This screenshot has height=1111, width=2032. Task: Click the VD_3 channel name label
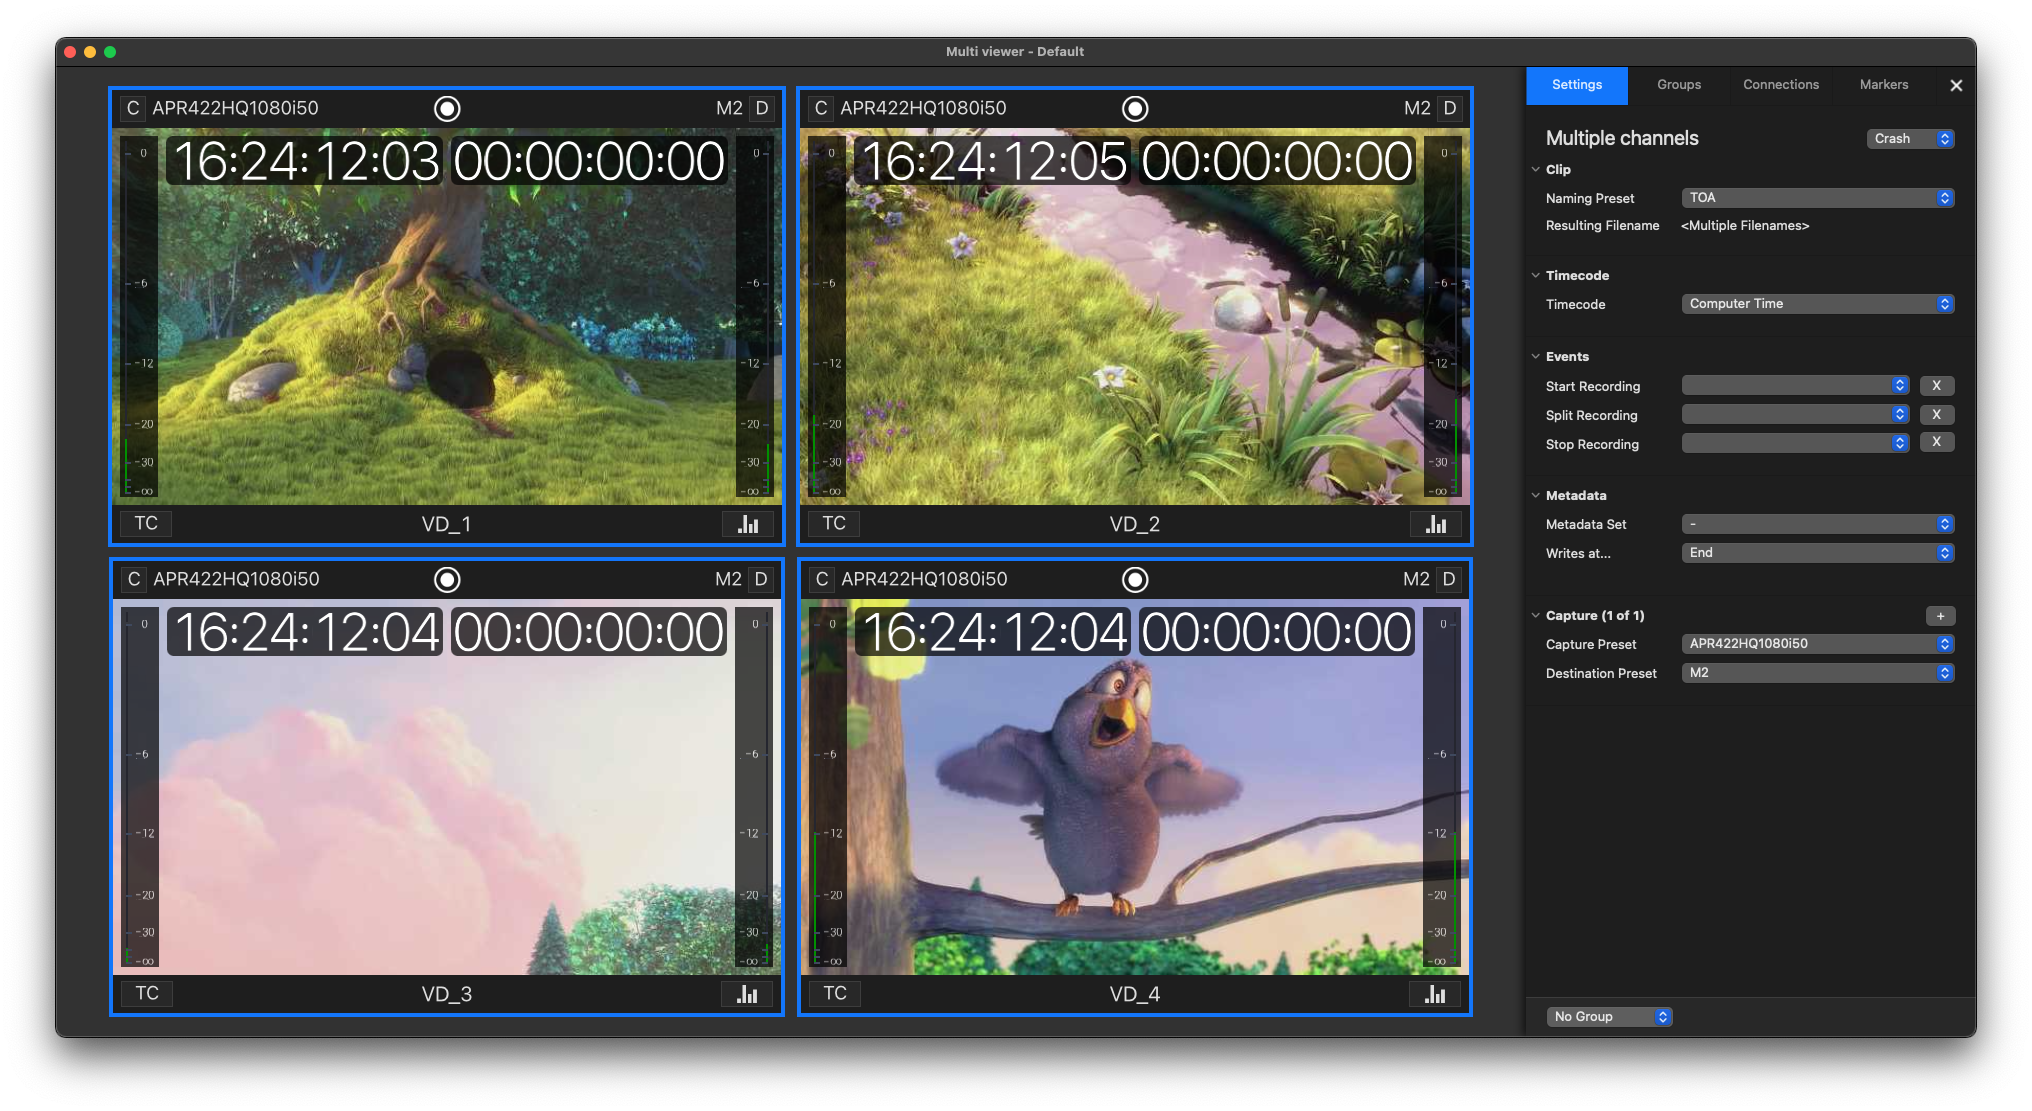(x=446, y=994)
